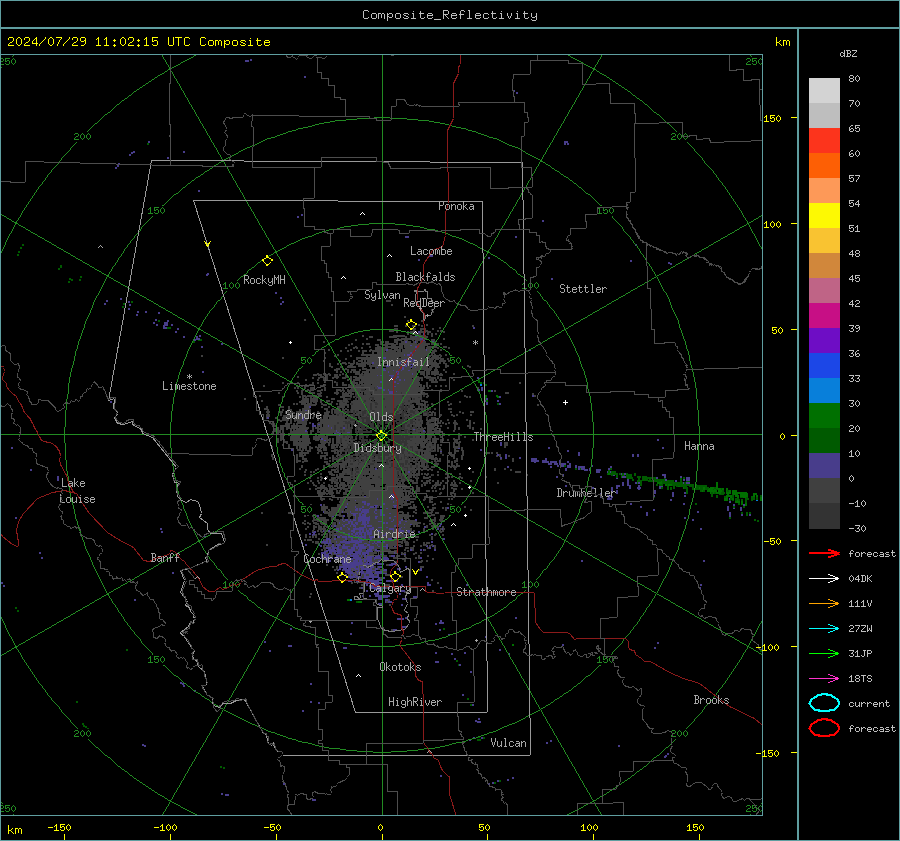Click the Hanna label
Viewport: 900px width, 841px height.
[x=699, y=446]
